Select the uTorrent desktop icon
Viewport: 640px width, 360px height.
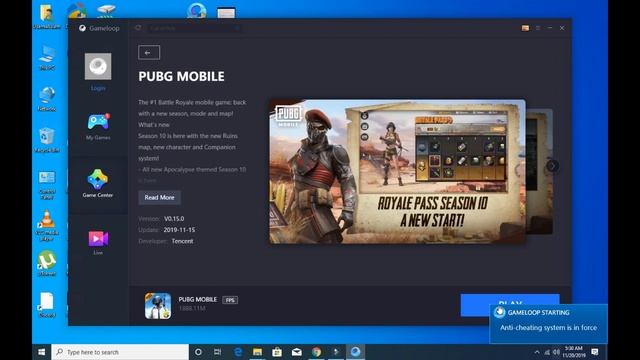click(47, 264)
